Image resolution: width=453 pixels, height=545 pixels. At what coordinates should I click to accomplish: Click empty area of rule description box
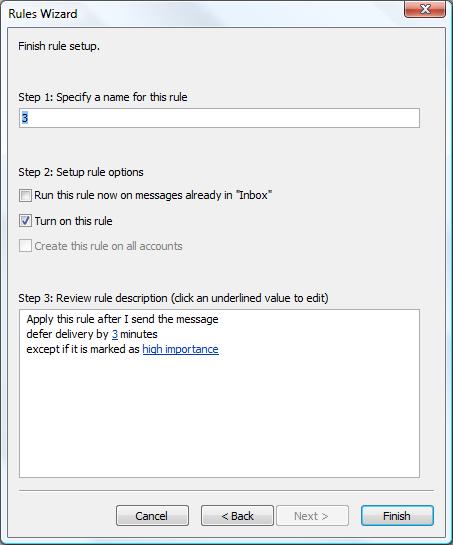click(x=219, y=417)
